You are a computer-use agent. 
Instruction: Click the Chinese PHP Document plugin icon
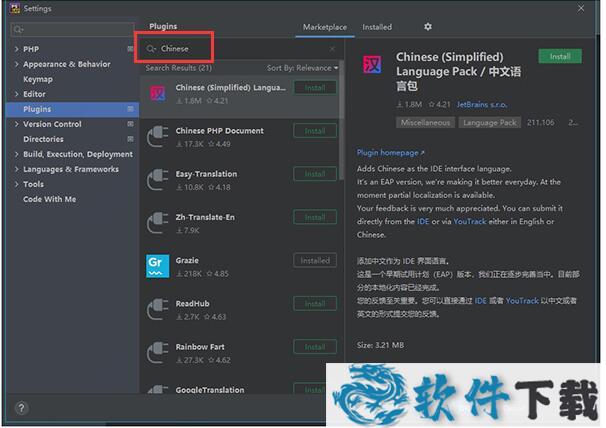158,136
